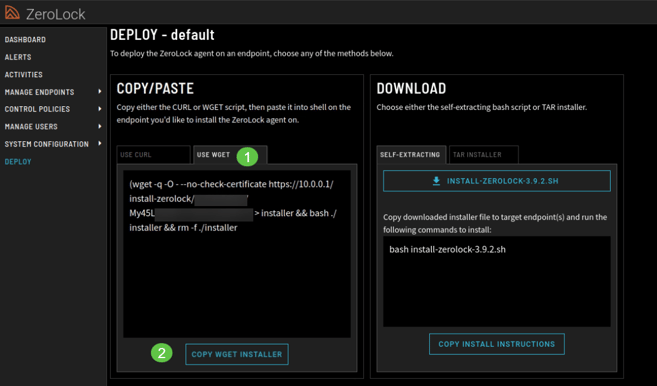Screen dimensions: 657x386
Task: Click the bash install command box
Action: [x=497, y=281]
